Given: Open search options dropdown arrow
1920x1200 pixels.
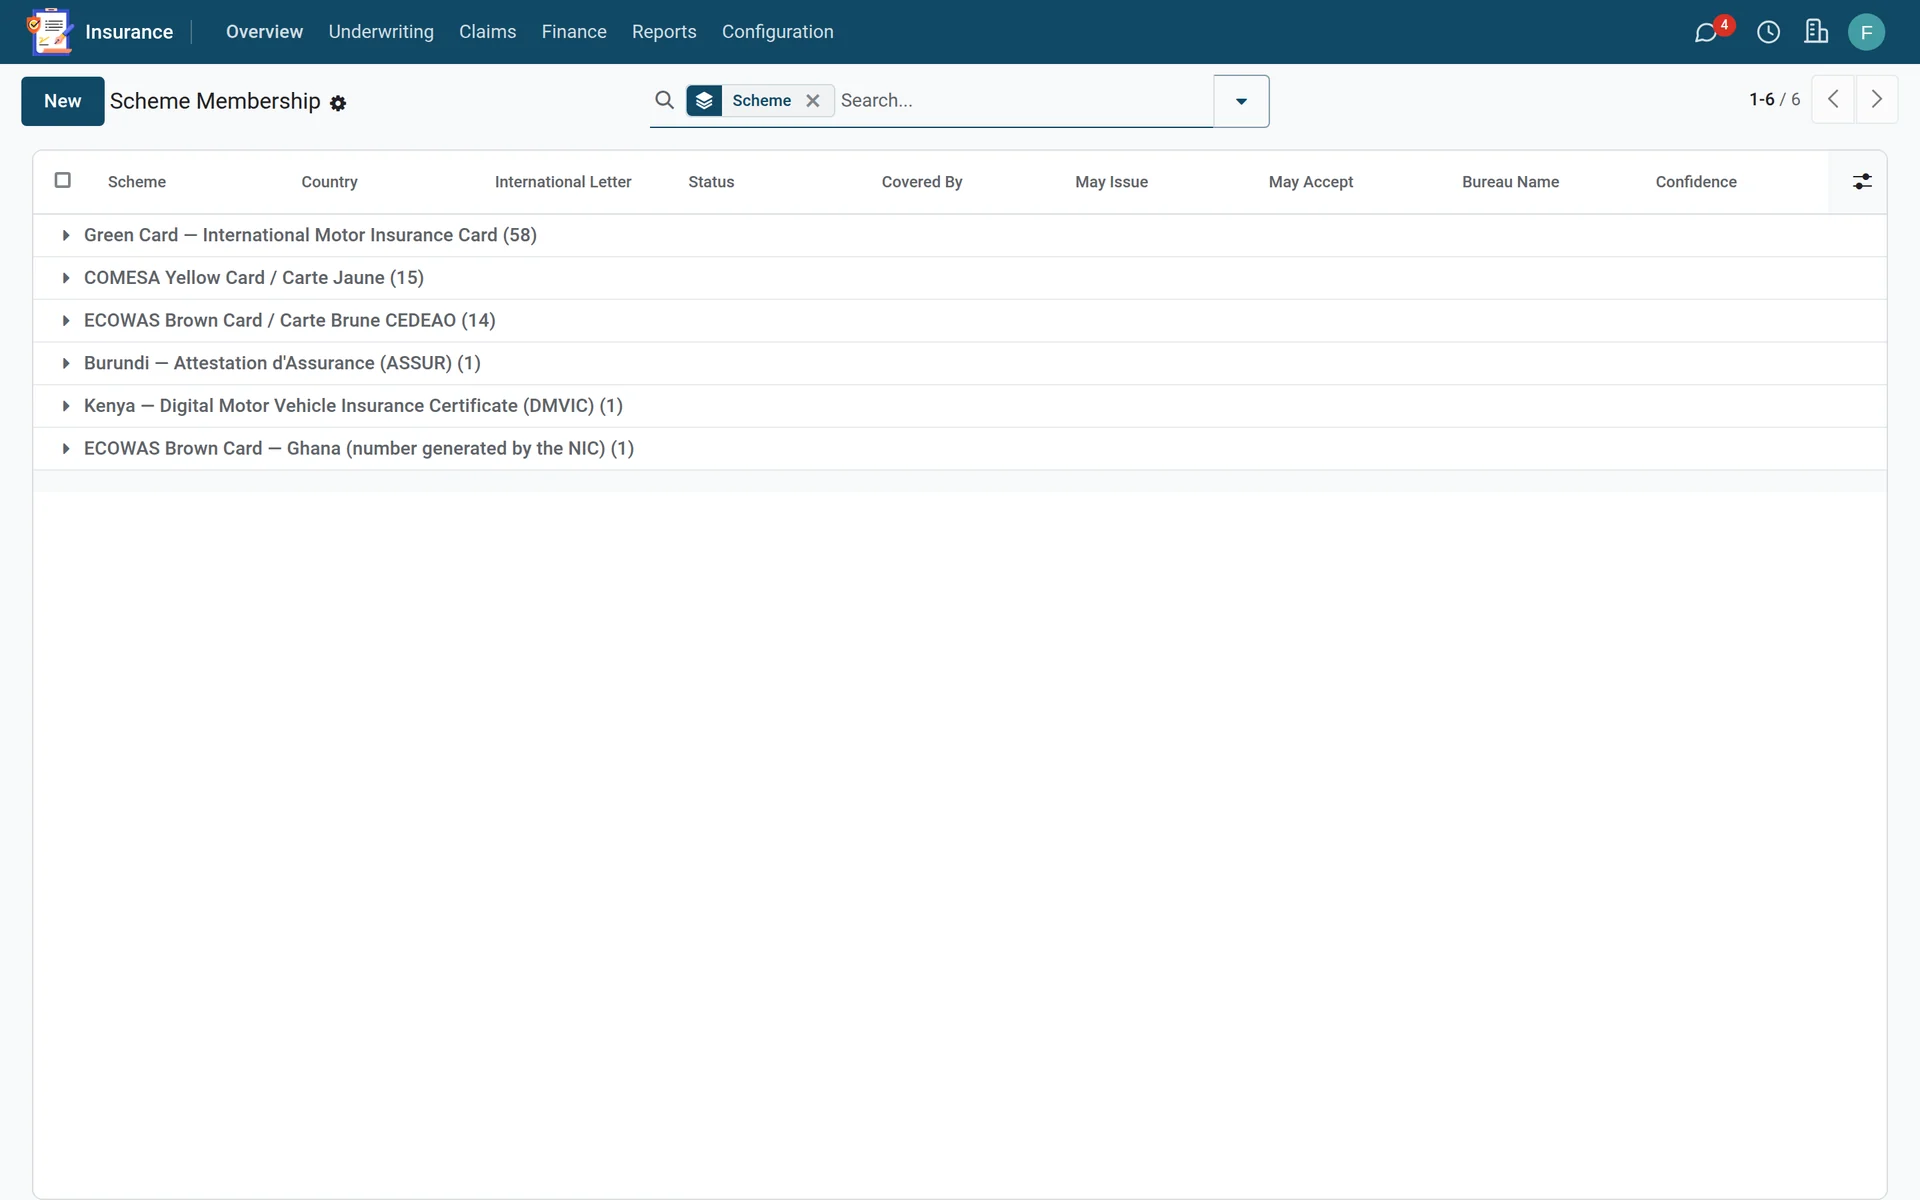Looking at the screenshot, I should (x=1241, y=101).
